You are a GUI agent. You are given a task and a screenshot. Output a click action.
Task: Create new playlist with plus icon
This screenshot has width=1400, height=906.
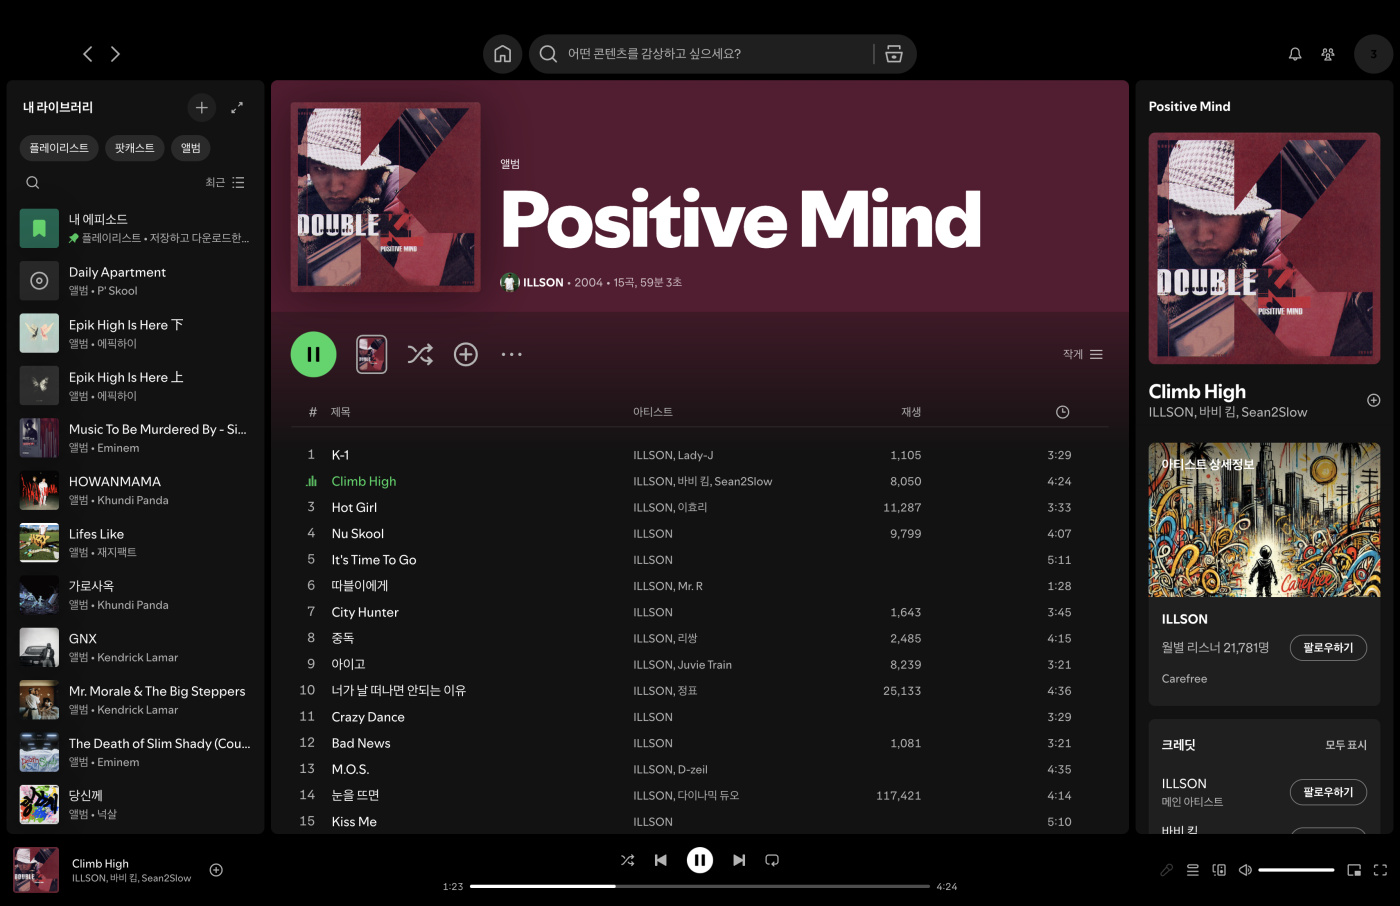click(x=202, y=107)
